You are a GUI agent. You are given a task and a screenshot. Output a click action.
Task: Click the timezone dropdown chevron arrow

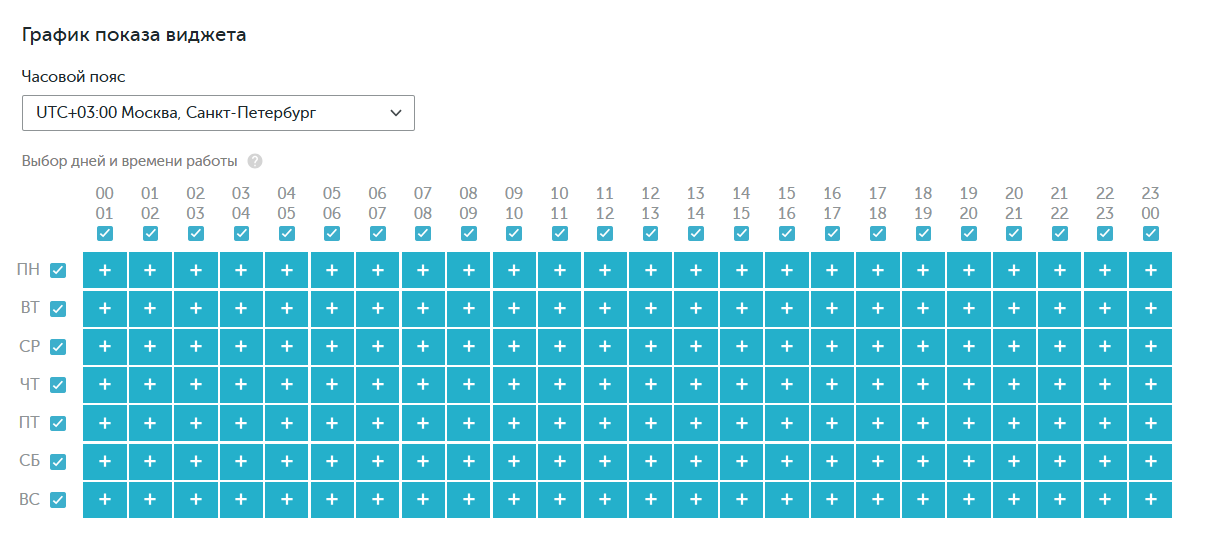(396, 113)
